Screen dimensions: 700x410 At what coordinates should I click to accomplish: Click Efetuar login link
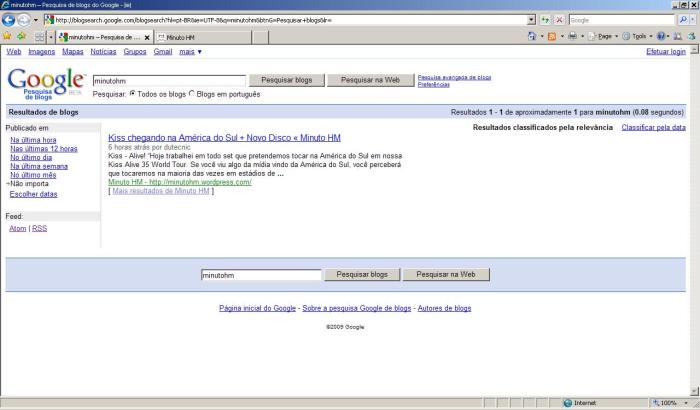click(x=666, y=51)
